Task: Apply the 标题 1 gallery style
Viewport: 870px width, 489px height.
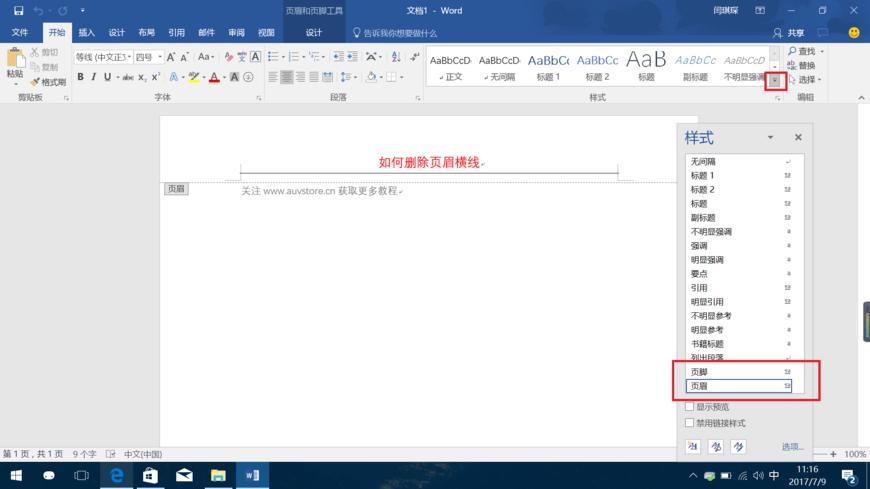Action: pyautogui.click(x=548, y=67)
